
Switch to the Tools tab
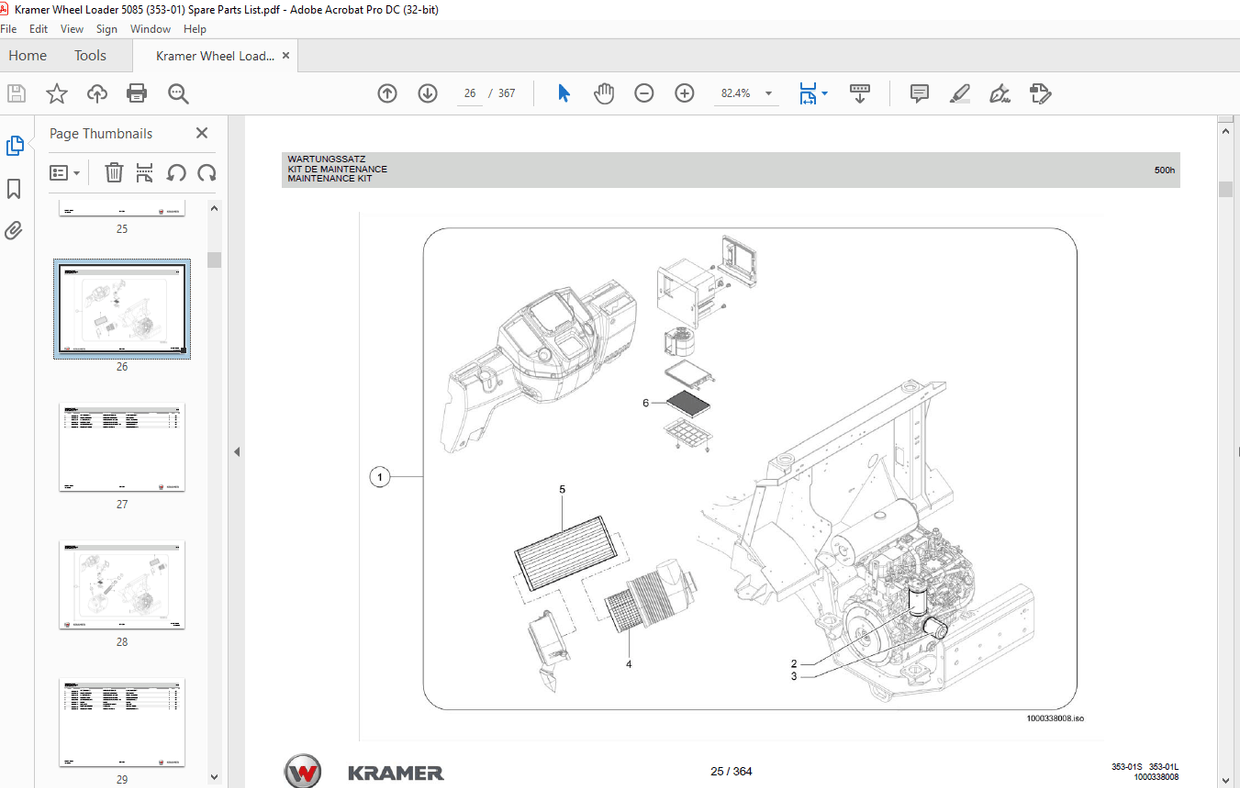point(90,55)
